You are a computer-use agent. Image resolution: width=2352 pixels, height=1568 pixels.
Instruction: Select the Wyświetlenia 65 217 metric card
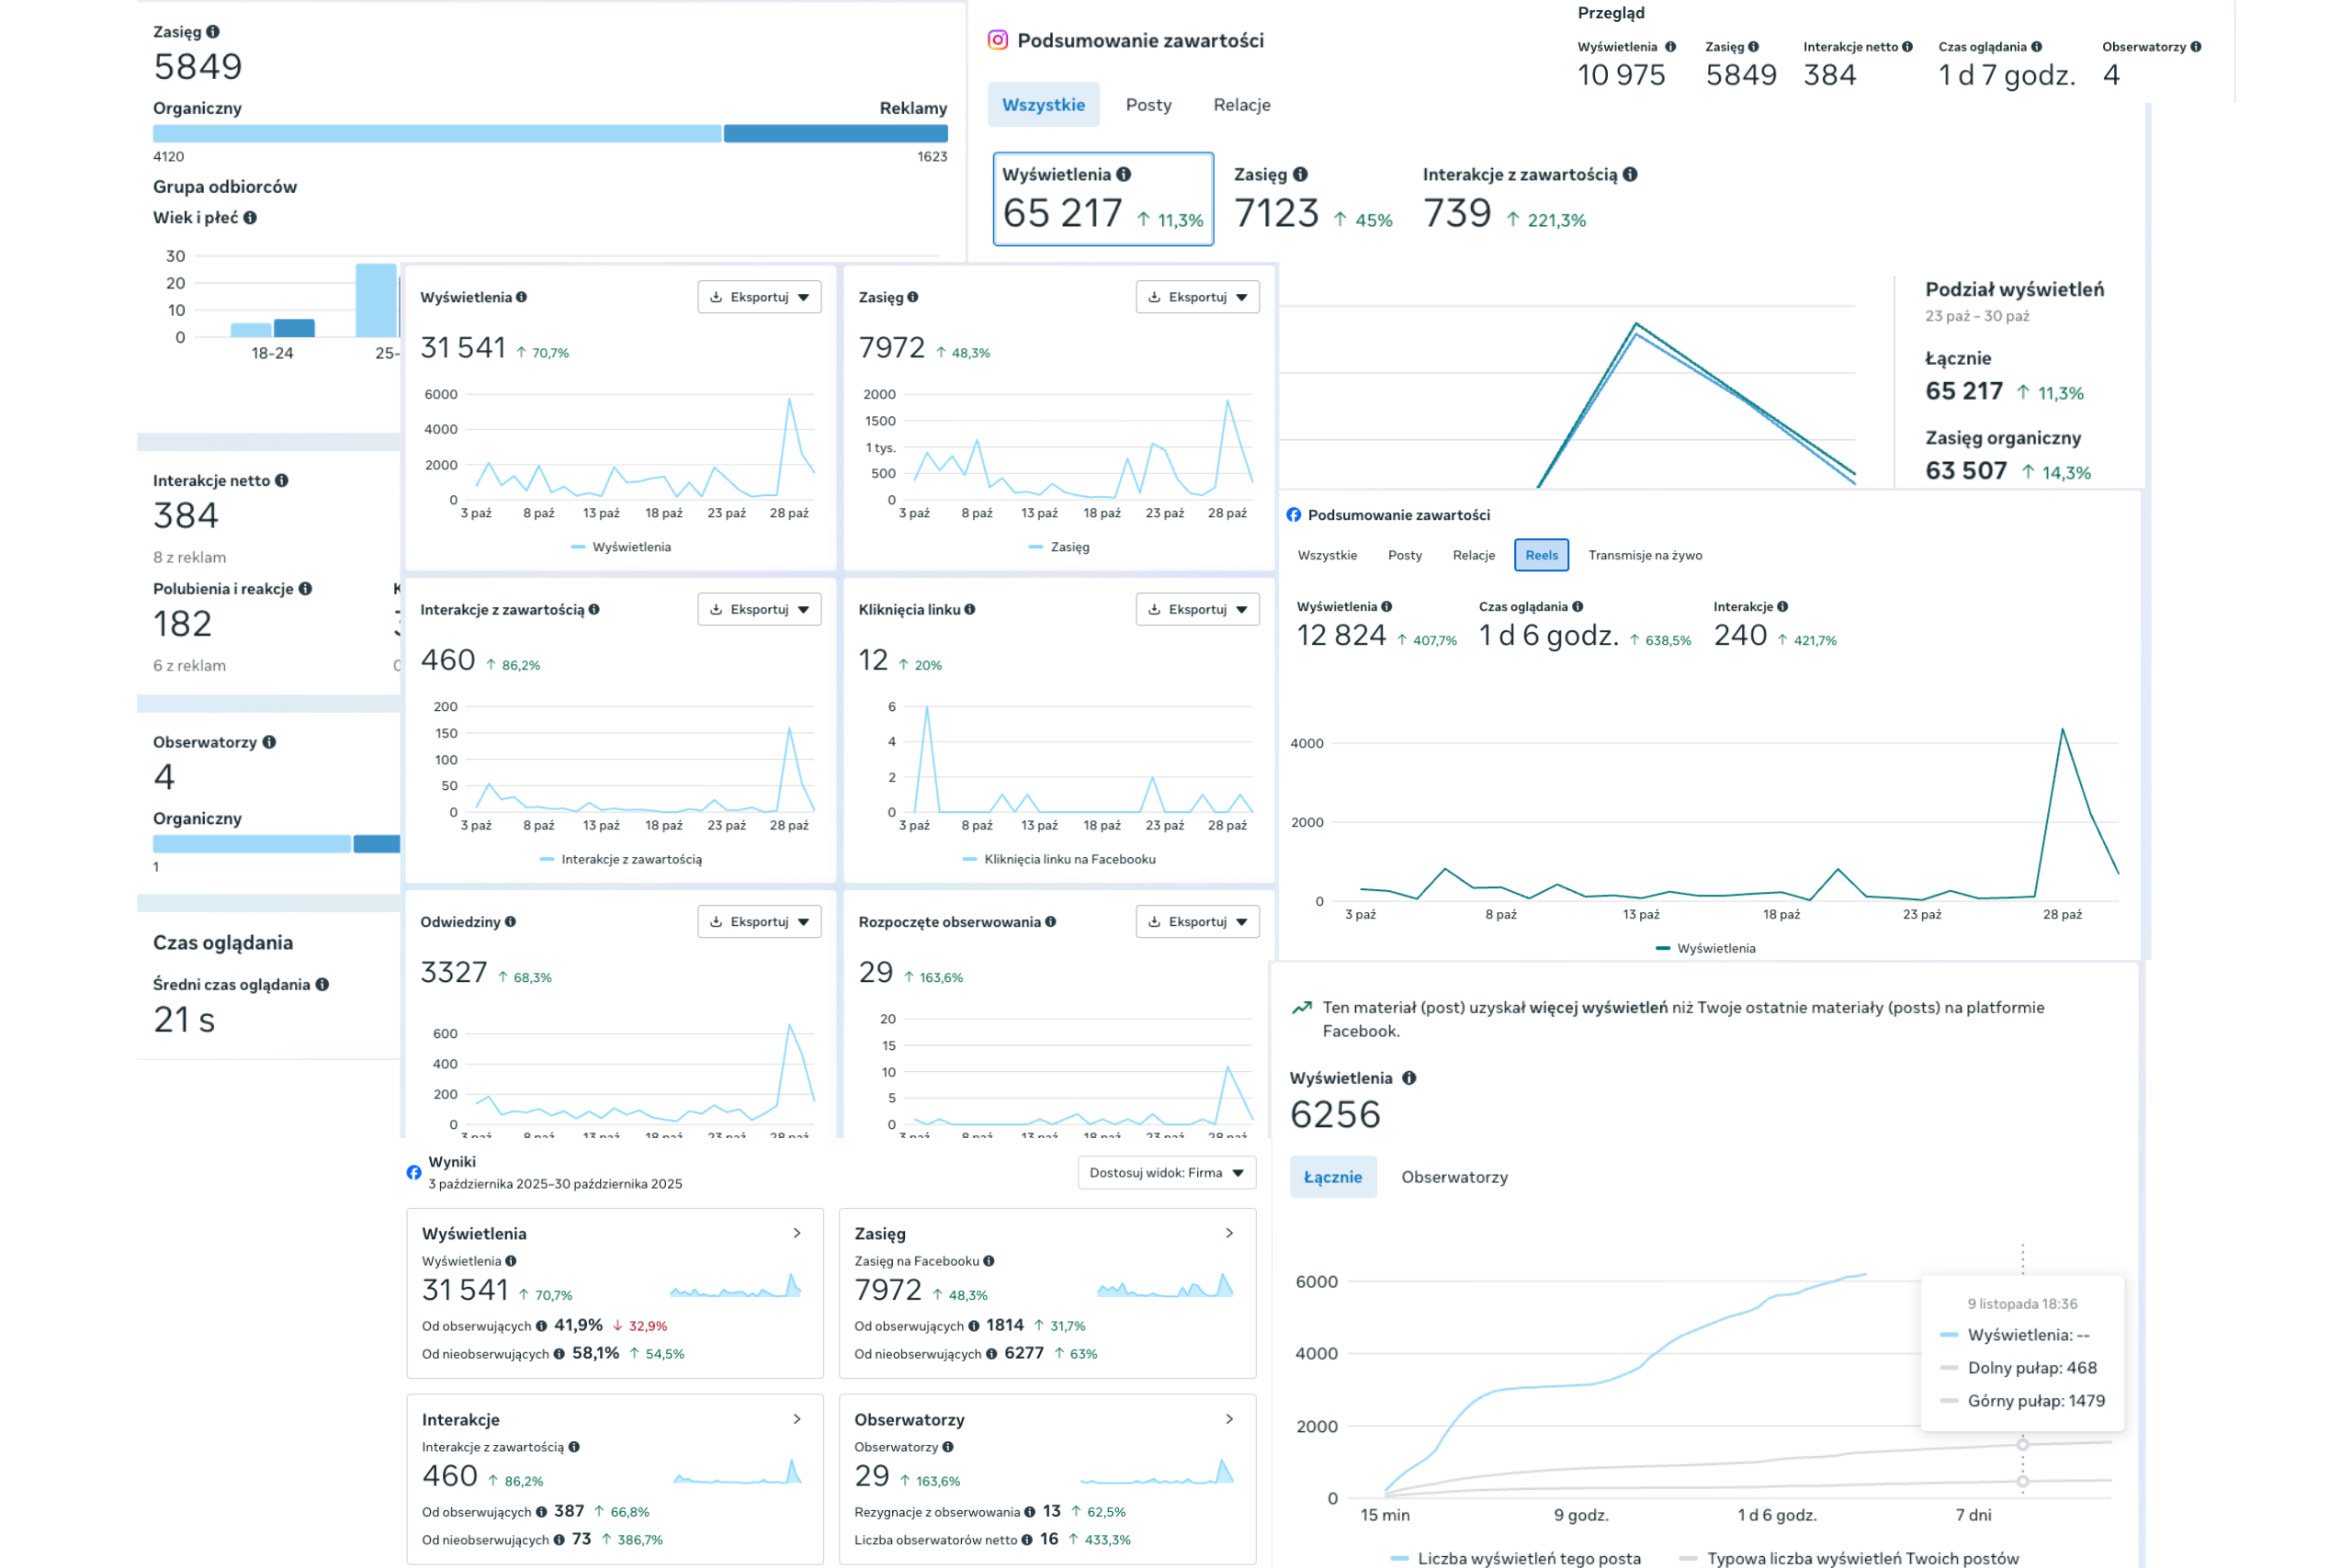click(x=1103, y=198)
